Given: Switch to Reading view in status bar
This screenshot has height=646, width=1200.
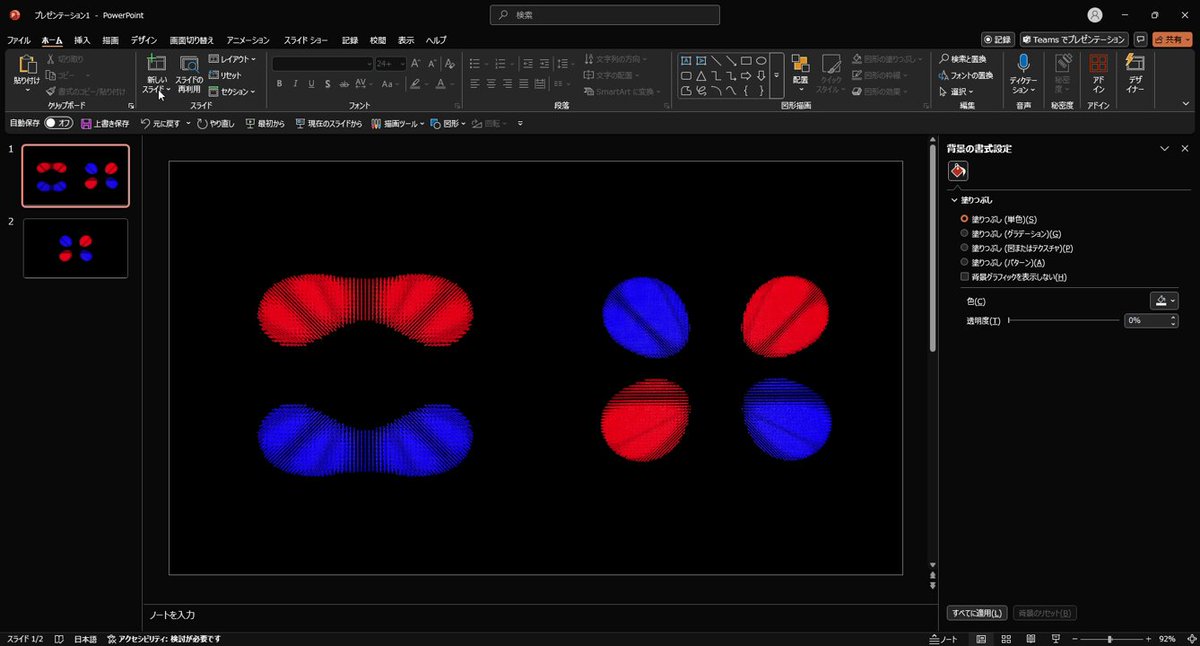Looking at the screenshot, I should pos(1030,639).
